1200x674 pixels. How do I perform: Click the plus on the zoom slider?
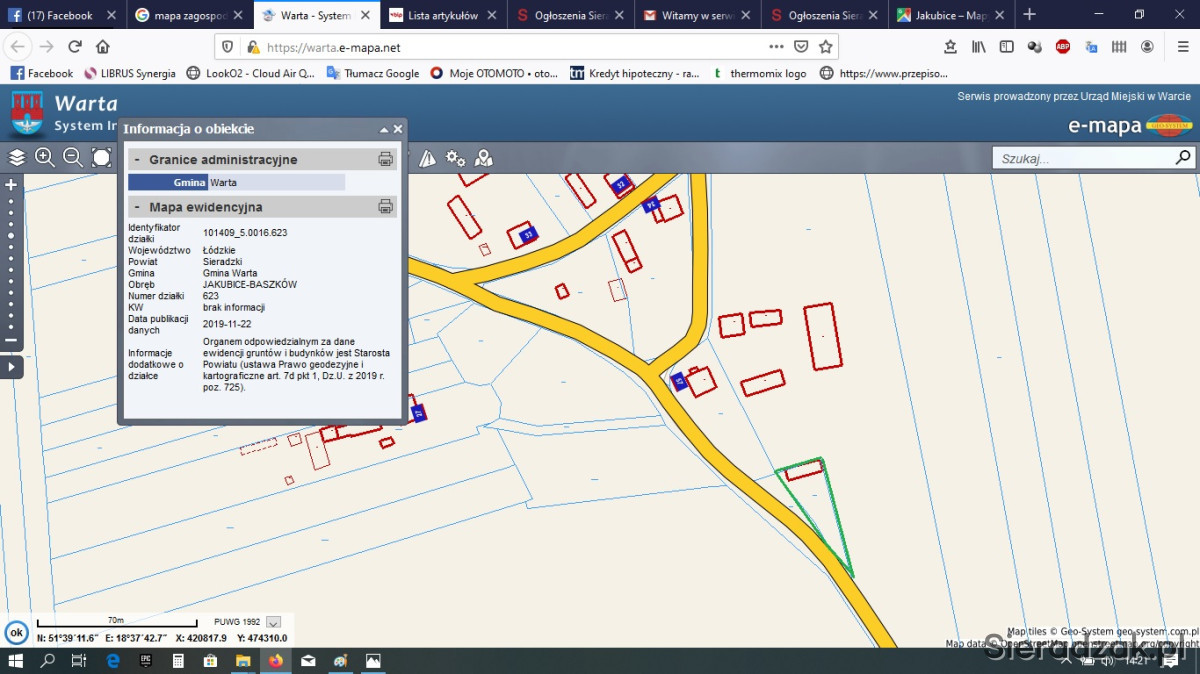(11, 185)
